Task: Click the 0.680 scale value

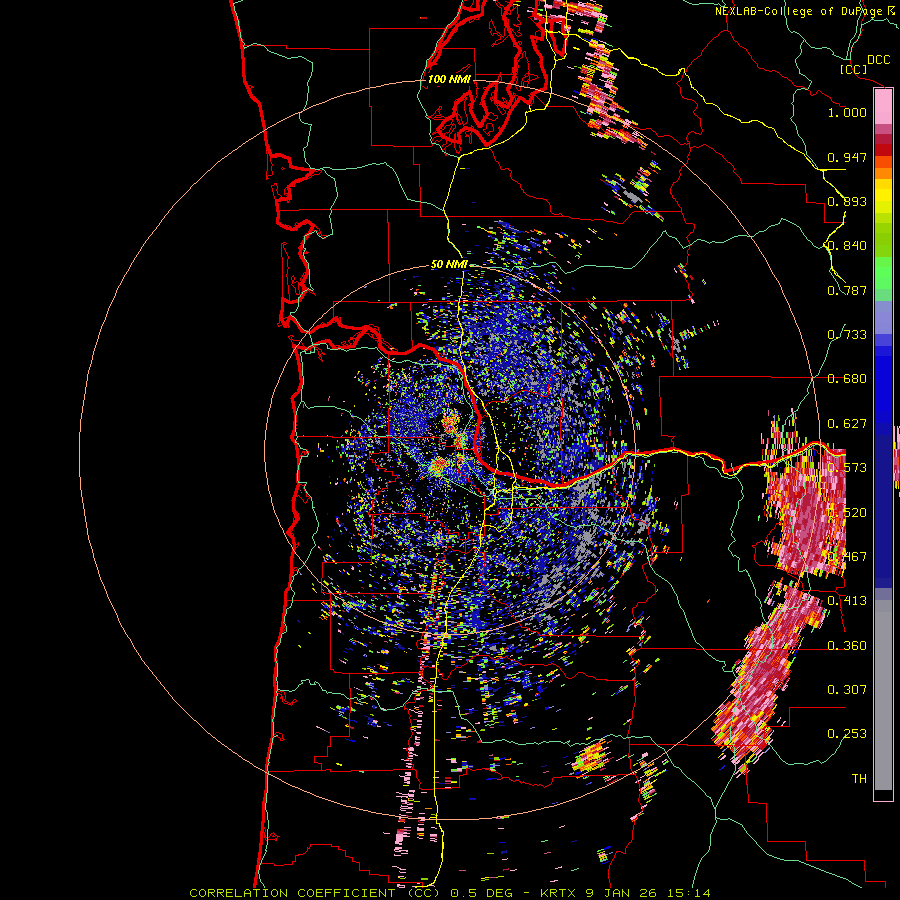Action: (847, 379)
